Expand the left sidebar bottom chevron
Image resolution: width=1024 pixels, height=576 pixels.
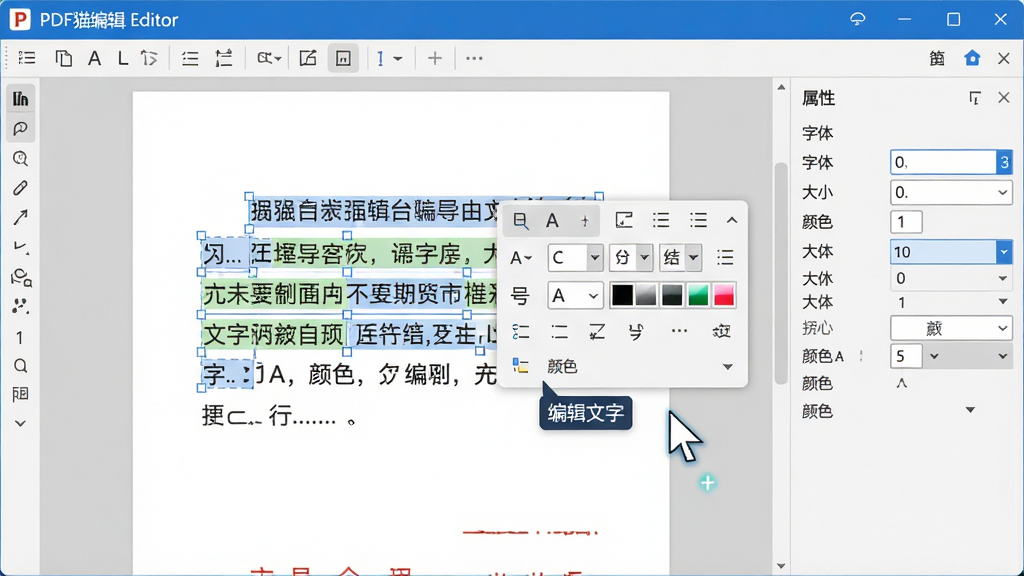(x=20, y=423)
